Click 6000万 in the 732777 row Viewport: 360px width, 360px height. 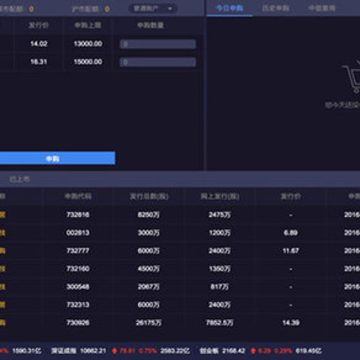coord(149,251)
